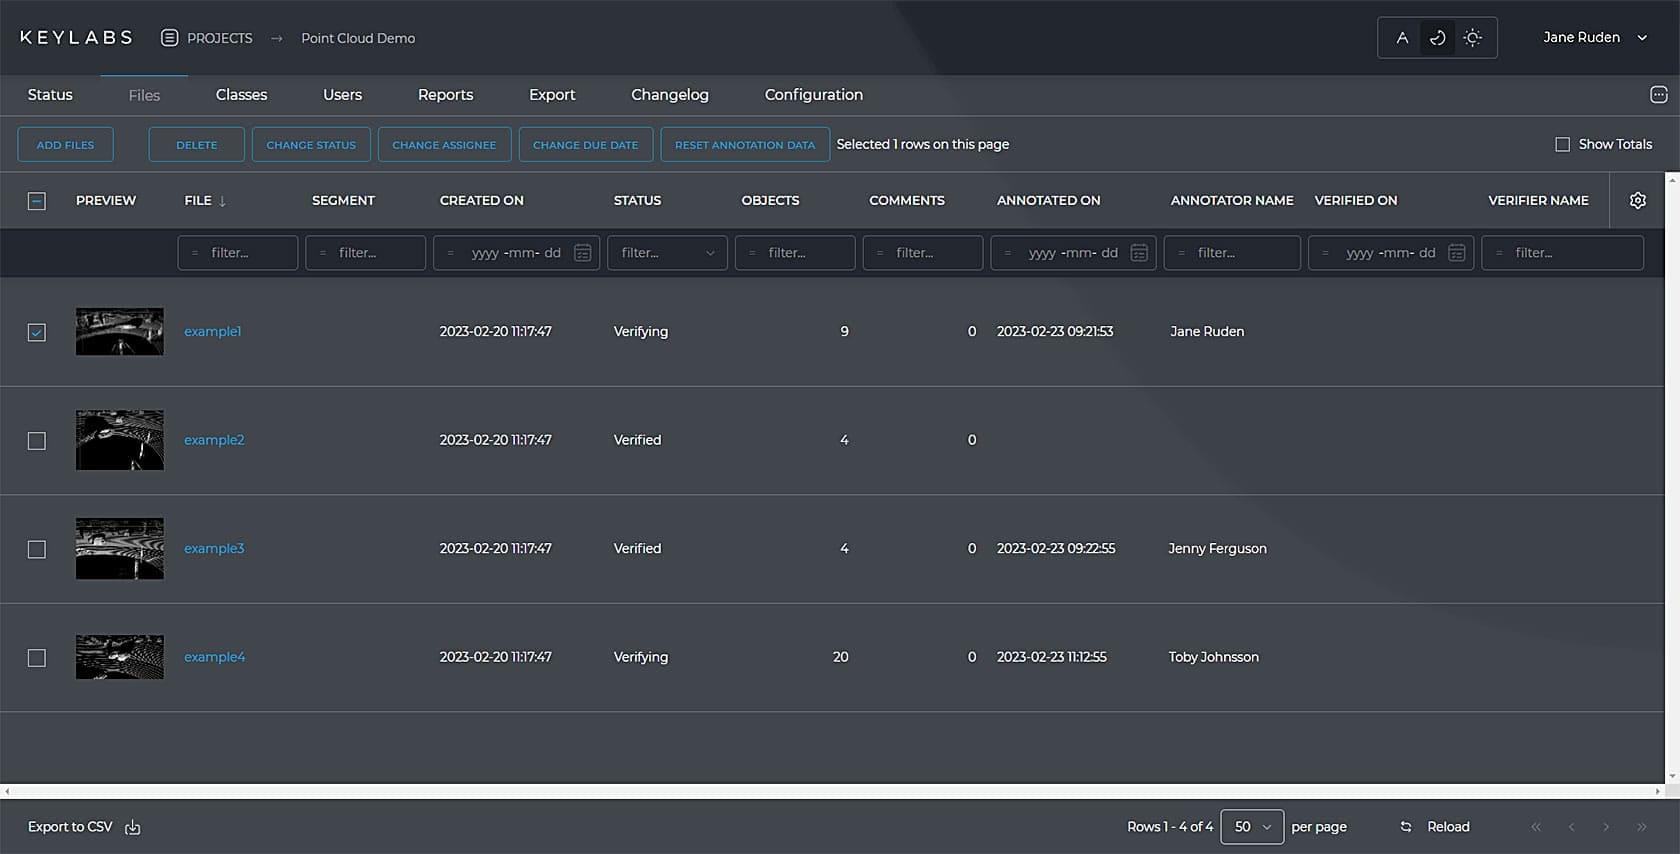Click the Verifier Name filter input
1680x854 pixels.
click(1562, 253)
